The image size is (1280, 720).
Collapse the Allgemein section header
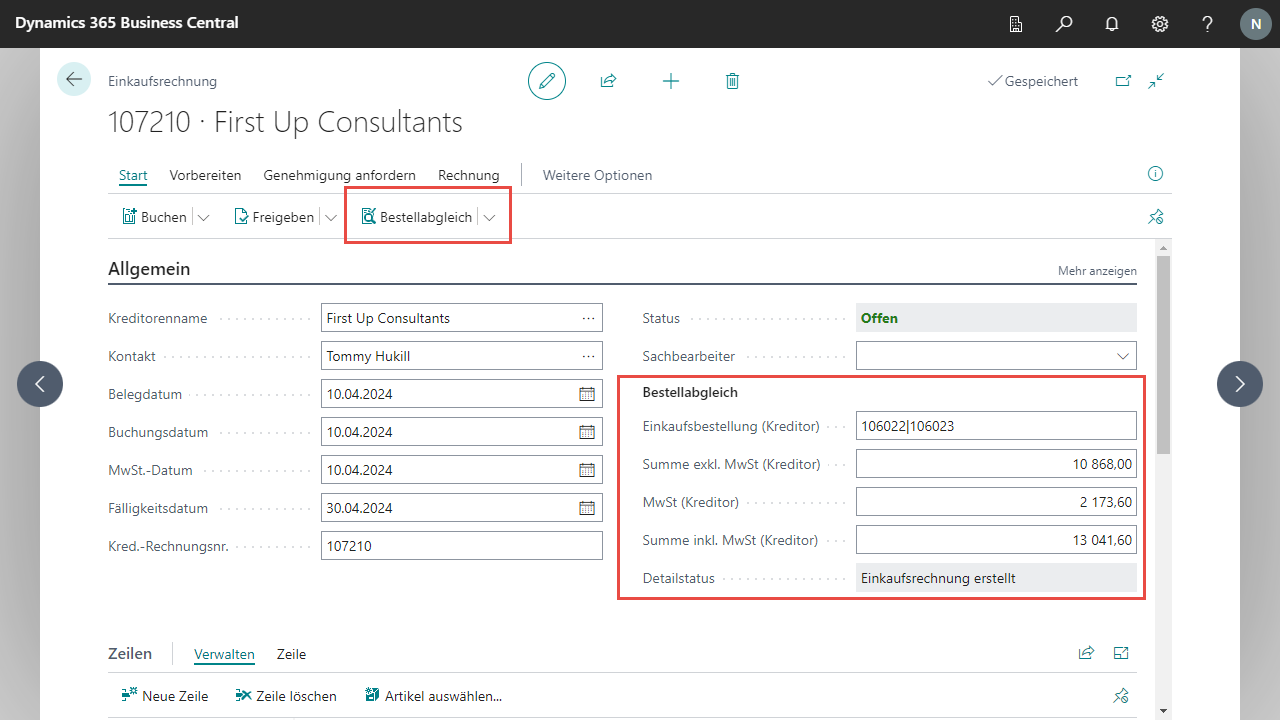(149, 269)
